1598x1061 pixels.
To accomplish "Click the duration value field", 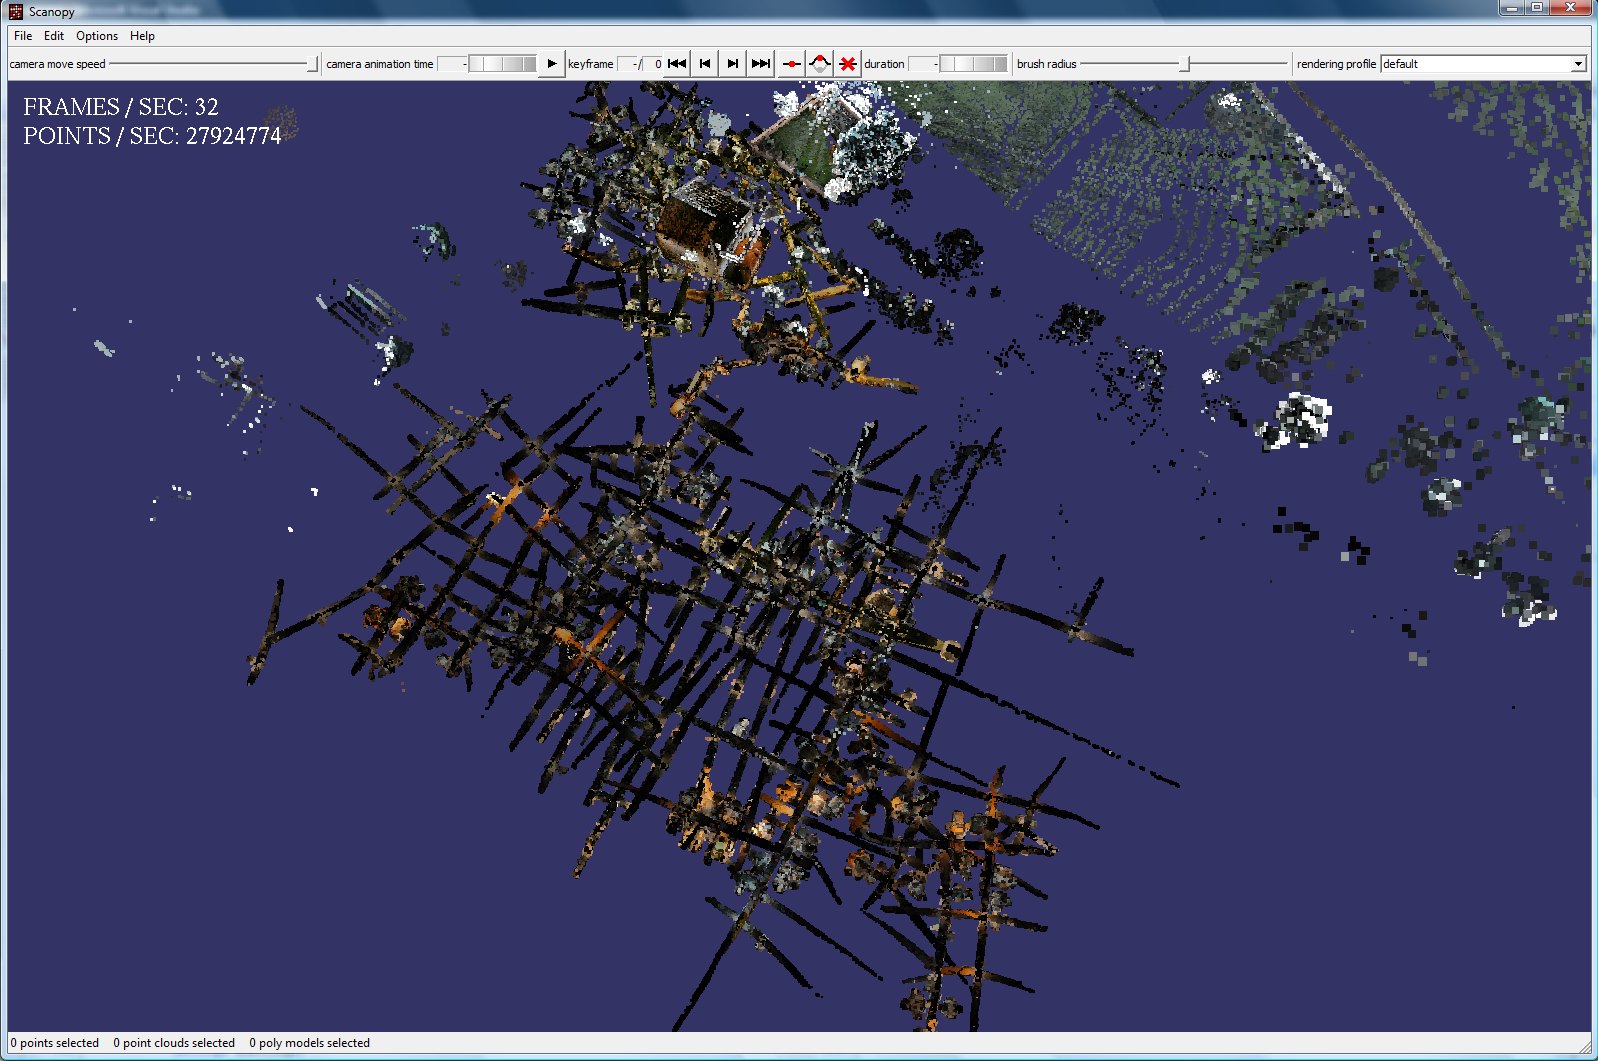I will [x=923, y=64].
